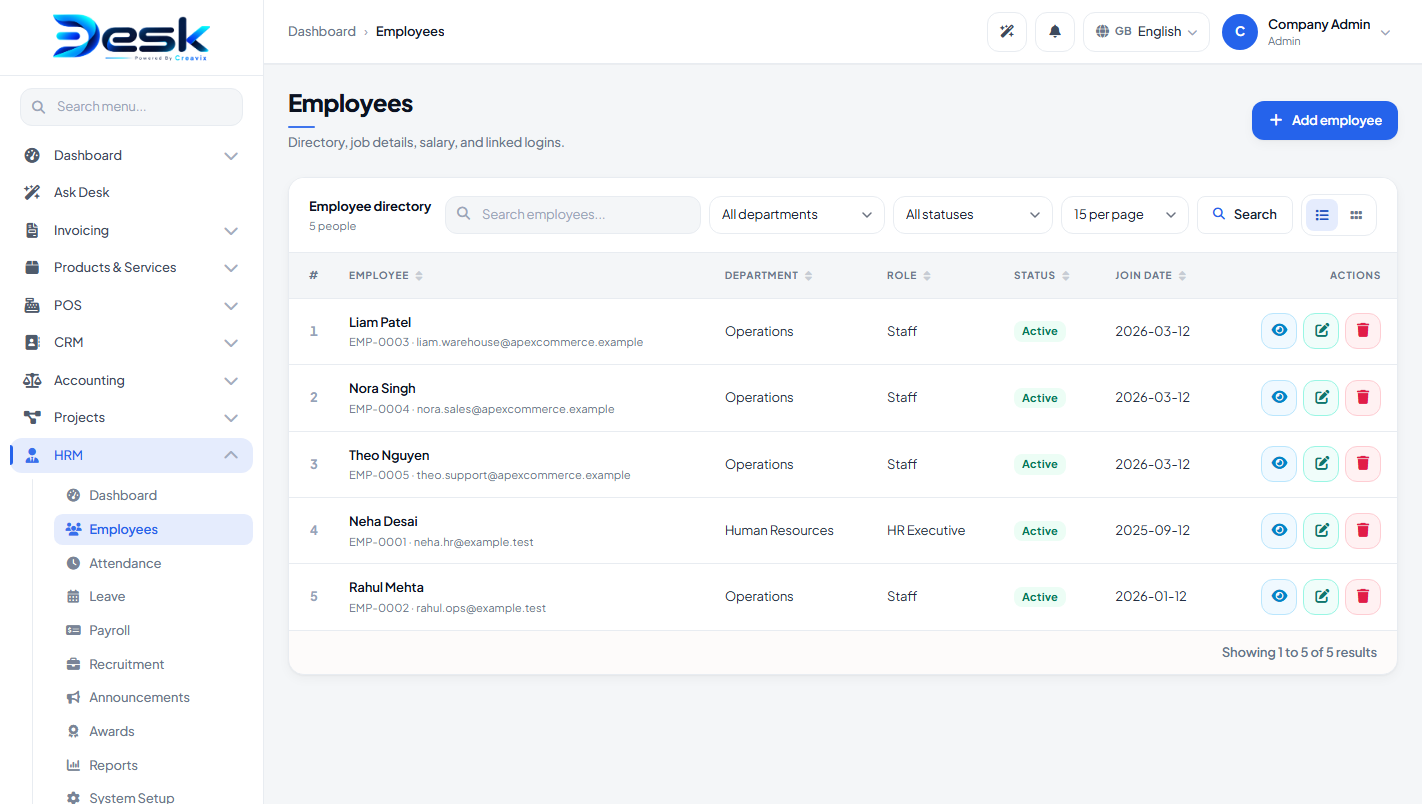Switch to list view layout
This screenshot has width=1422, height=804.
pos(1322,215)
